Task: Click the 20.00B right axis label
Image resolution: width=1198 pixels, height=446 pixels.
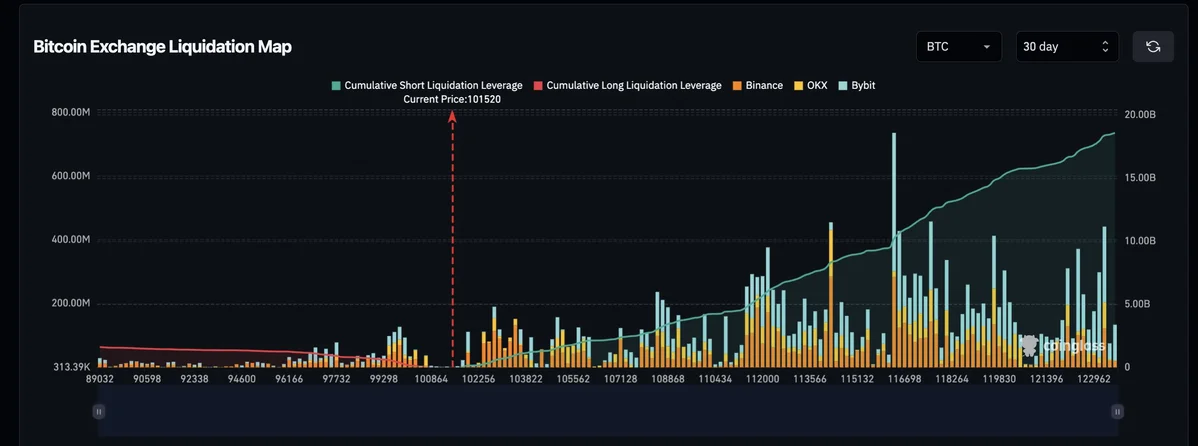Action: [x=1140, y=114]
